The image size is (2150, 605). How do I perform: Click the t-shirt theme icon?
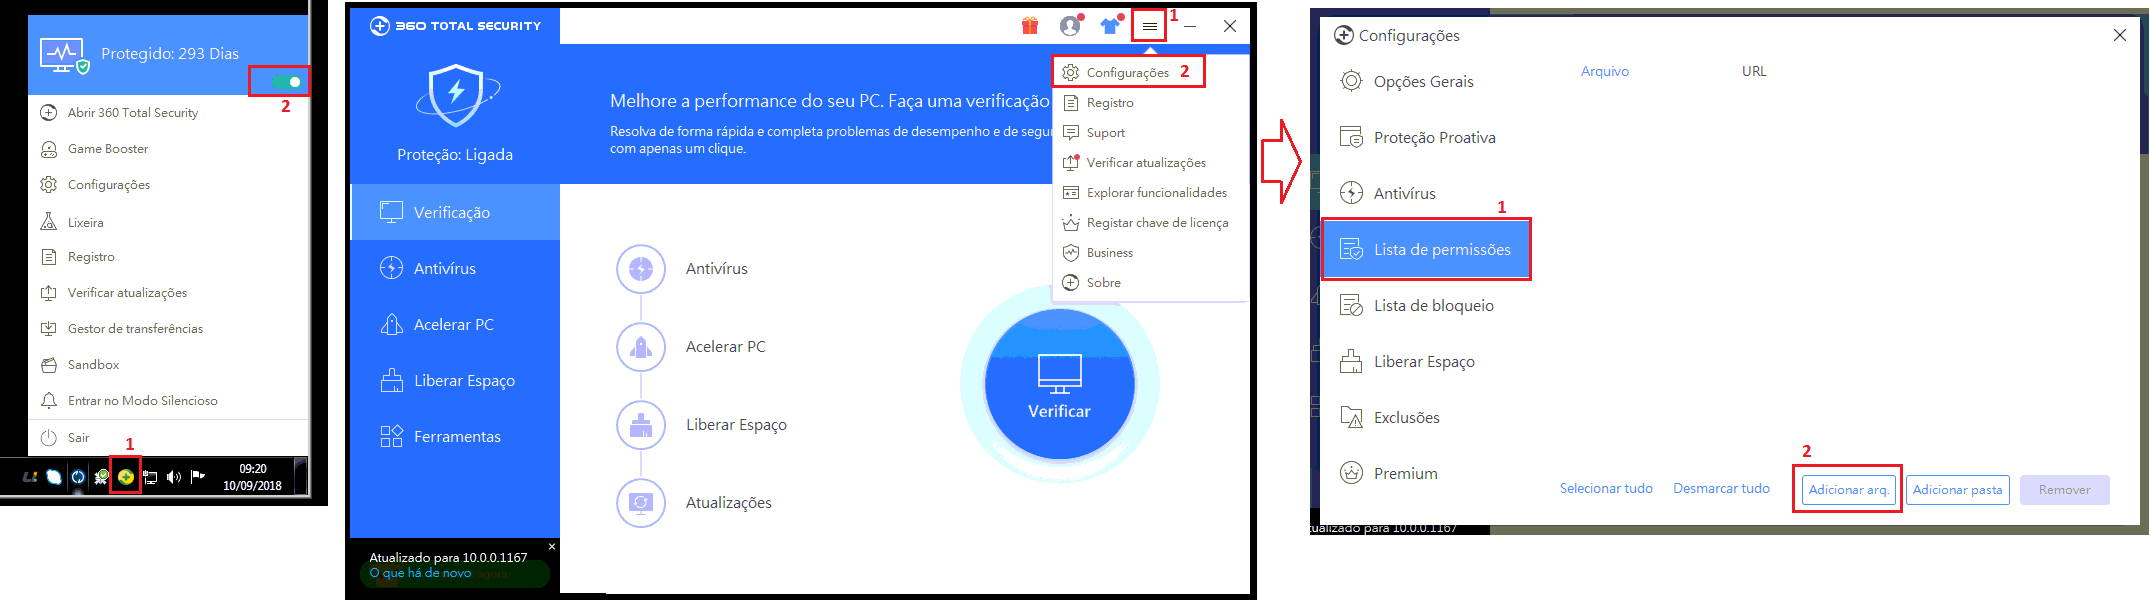pyautogui.click(x=1110, y=26)
